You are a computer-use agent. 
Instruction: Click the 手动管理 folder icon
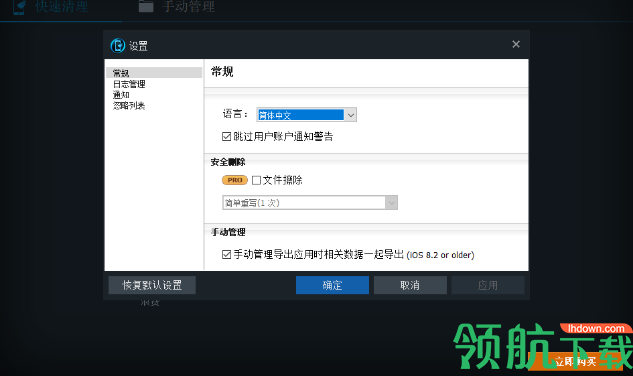click(146, 6)
